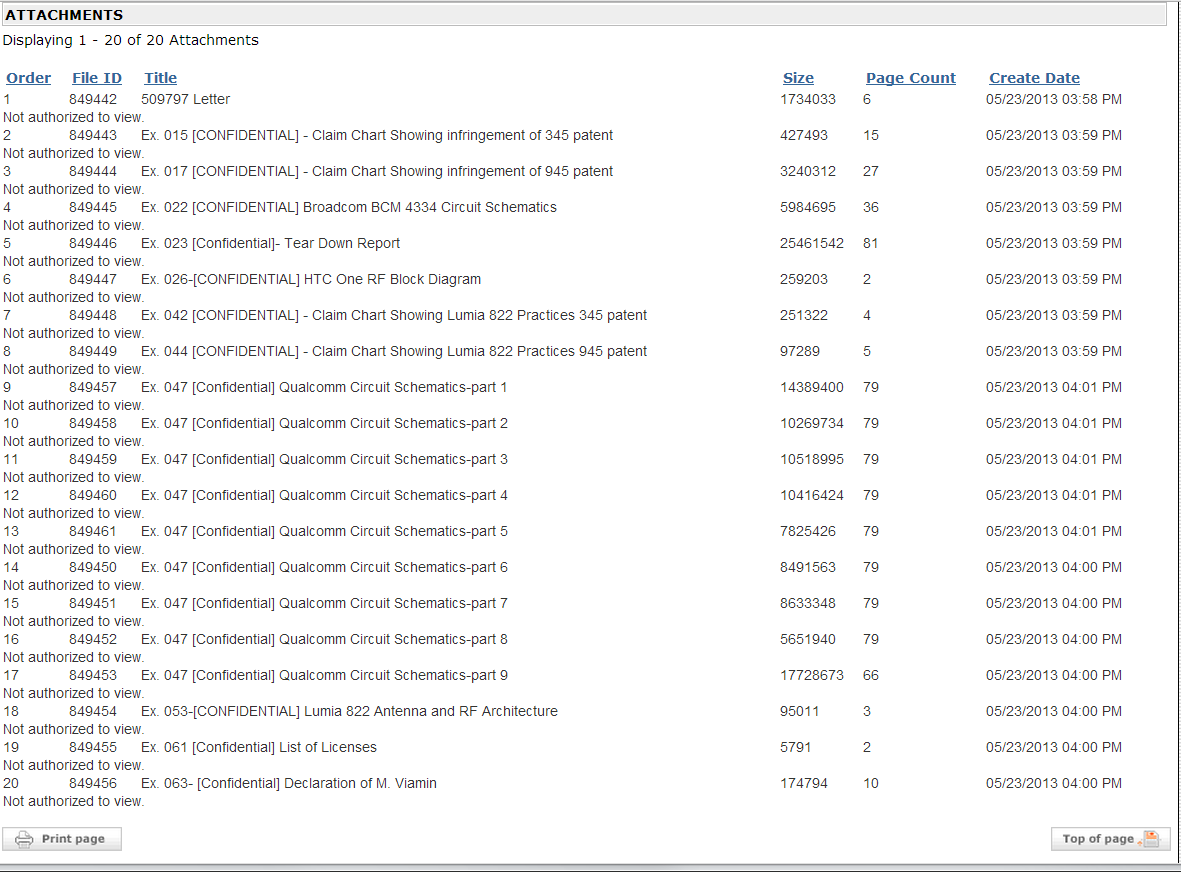Select size value 1734033

coord(807,99)
